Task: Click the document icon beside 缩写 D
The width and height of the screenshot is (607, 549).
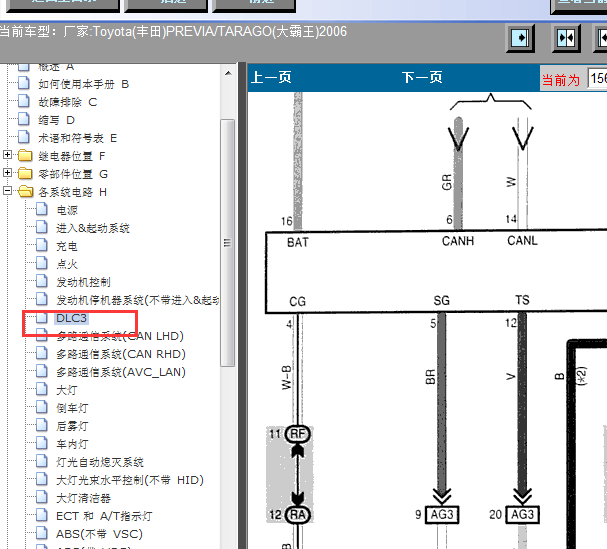Action: tap(24, 119)
